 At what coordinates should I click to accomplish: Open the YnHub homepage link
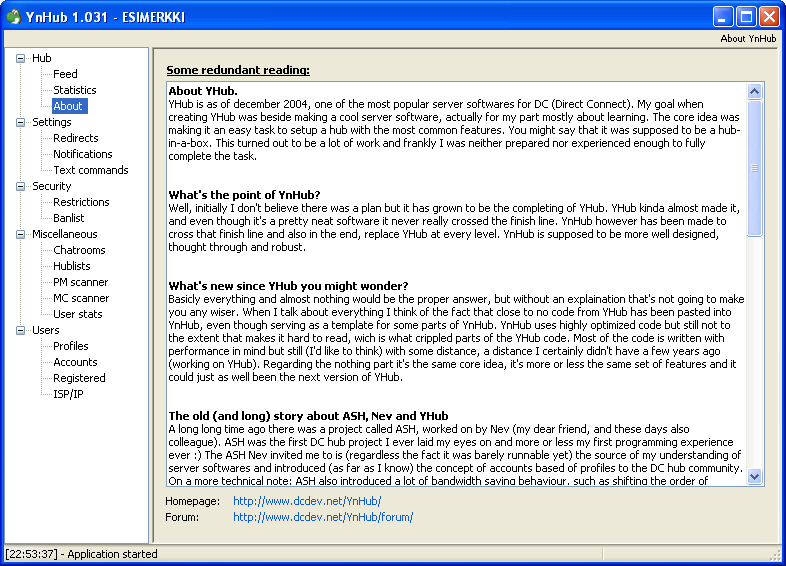coord(307,501)
